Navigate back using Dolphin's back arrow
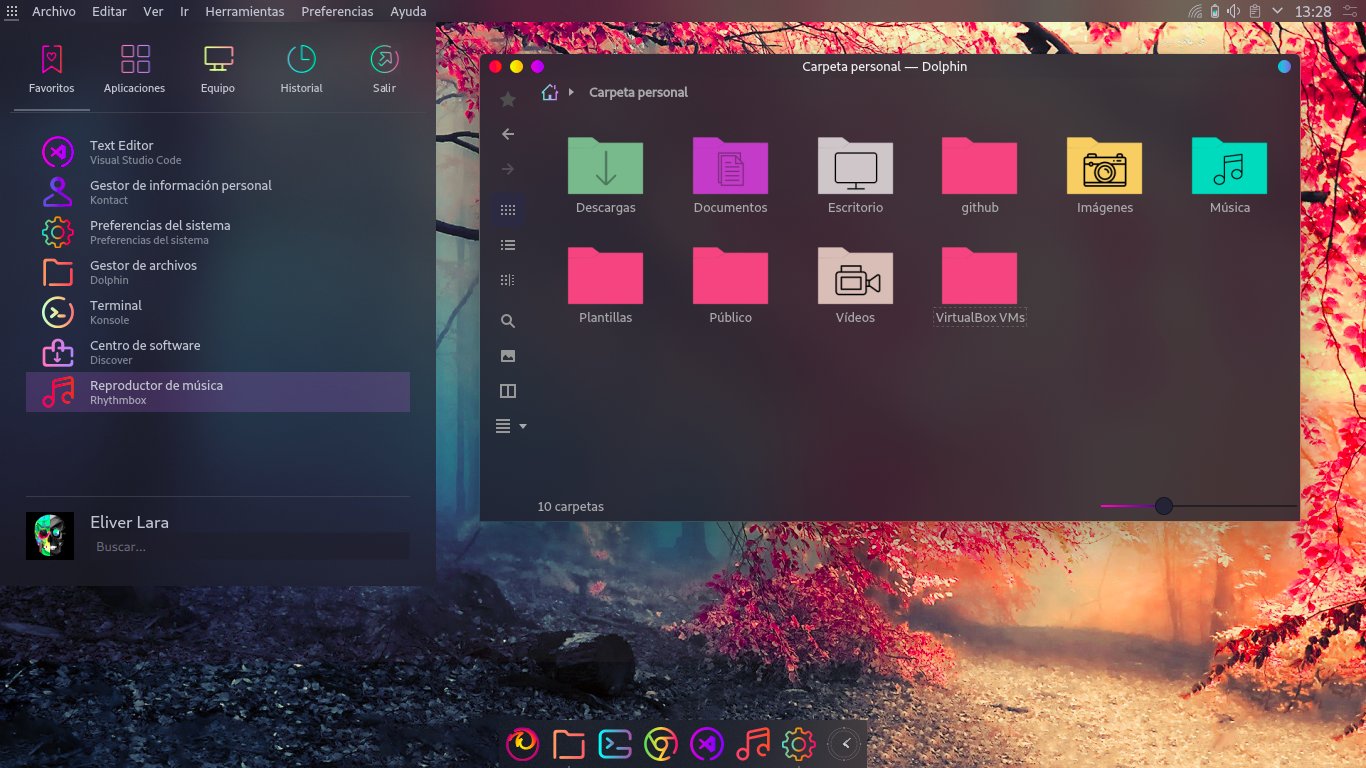Image resolution: width=1366 pixels, height=768 pixels. click(508, 133)
